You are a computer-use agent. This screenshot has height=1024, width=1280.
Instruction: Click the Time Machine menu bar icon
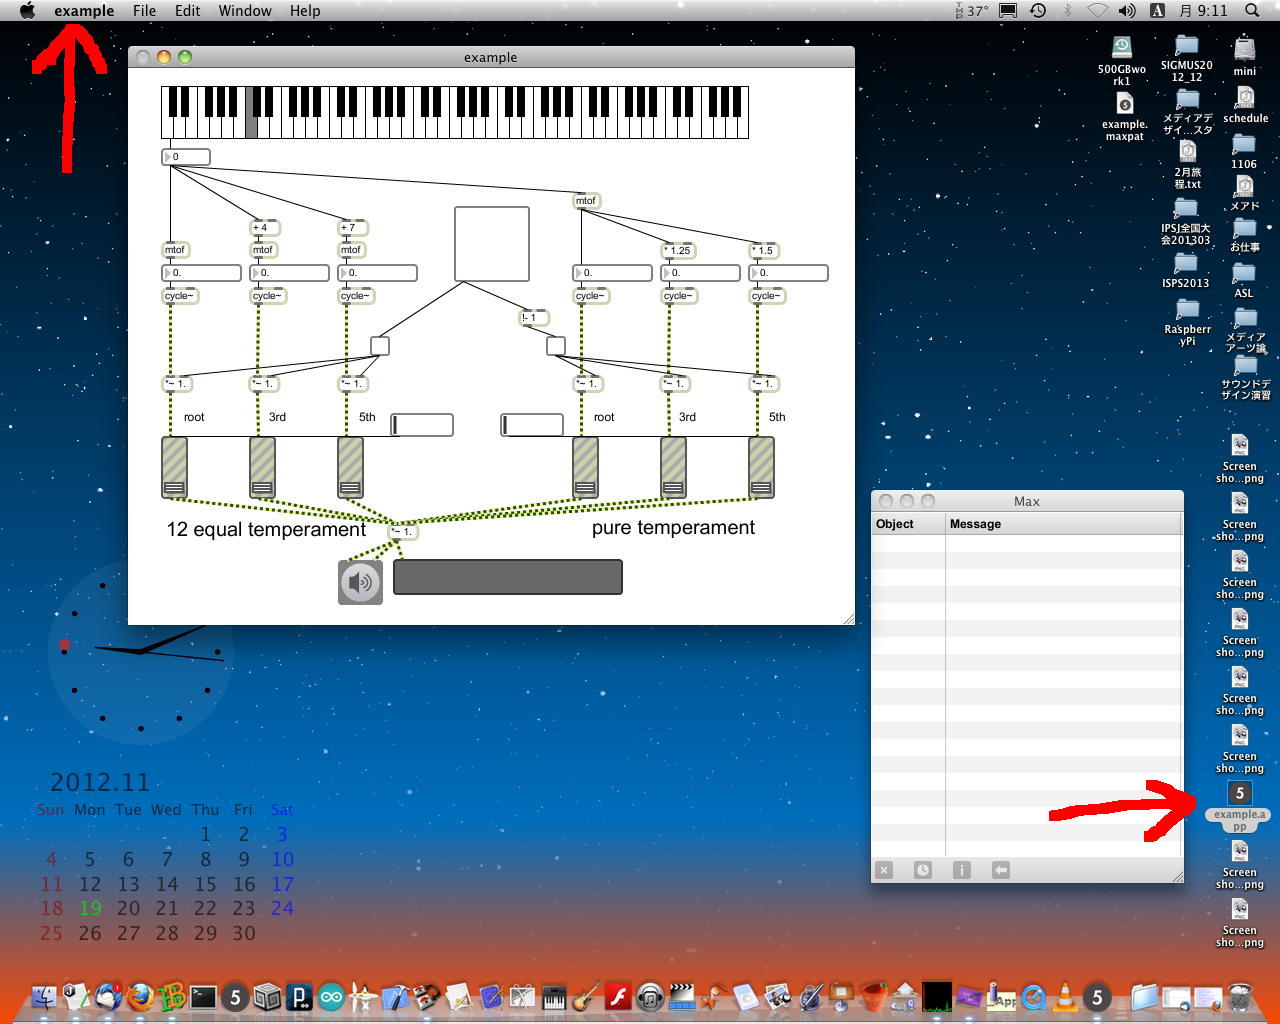pos(1038,11)
